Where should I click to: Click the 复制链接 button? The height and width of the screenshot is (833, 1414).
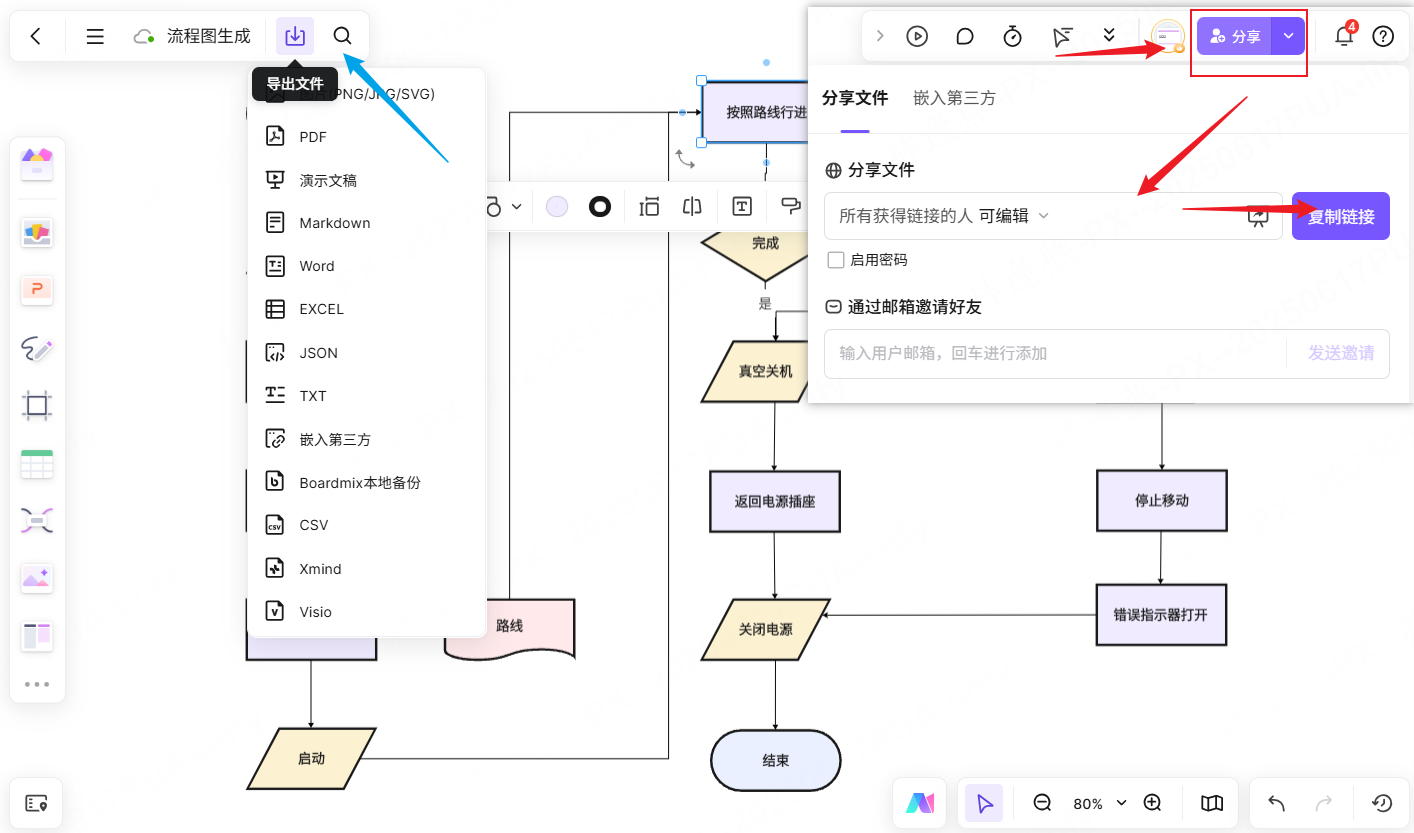click(x=1340, y=216)
